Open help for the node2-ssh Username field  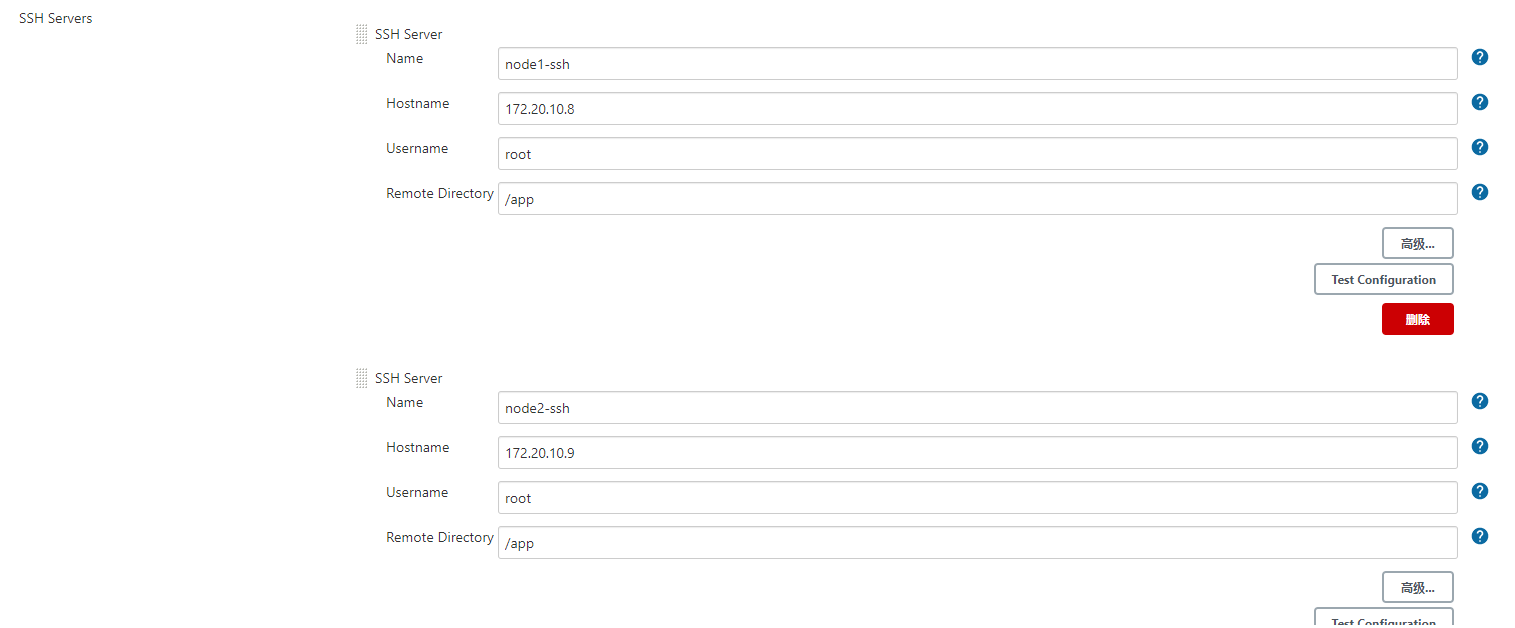[1479, 491]
